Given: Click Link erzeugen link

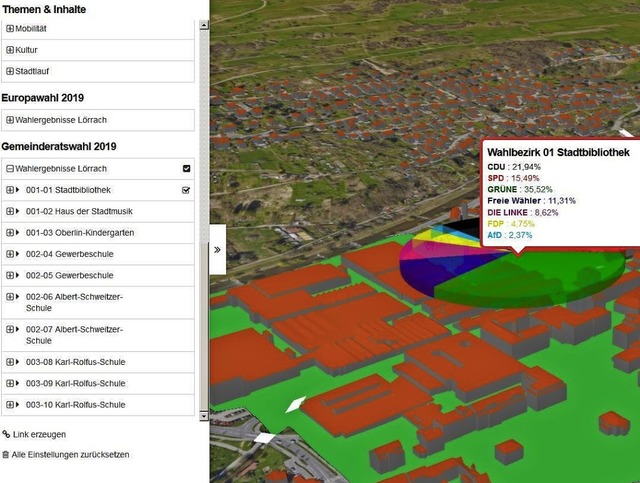Looking at the screenshot, I should [x=39, y=434].
